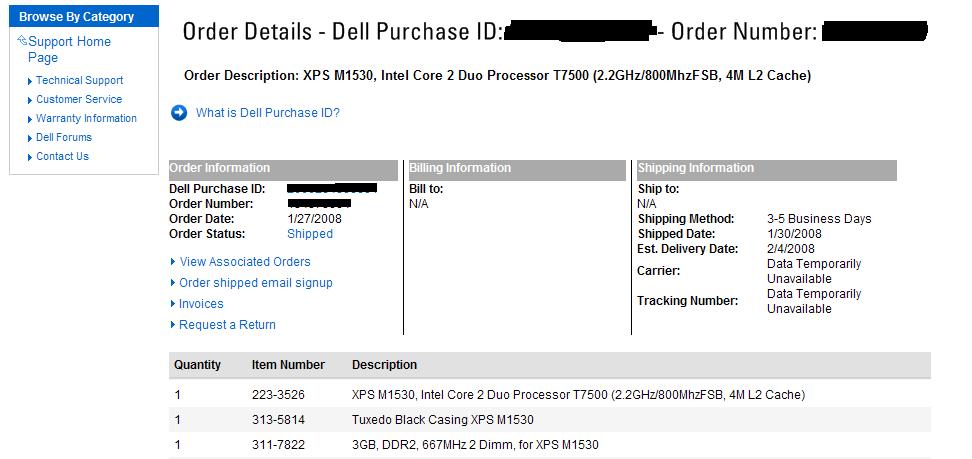Click the triangle beside Order shipped email signup
The image size is (972, 459).
173,283
